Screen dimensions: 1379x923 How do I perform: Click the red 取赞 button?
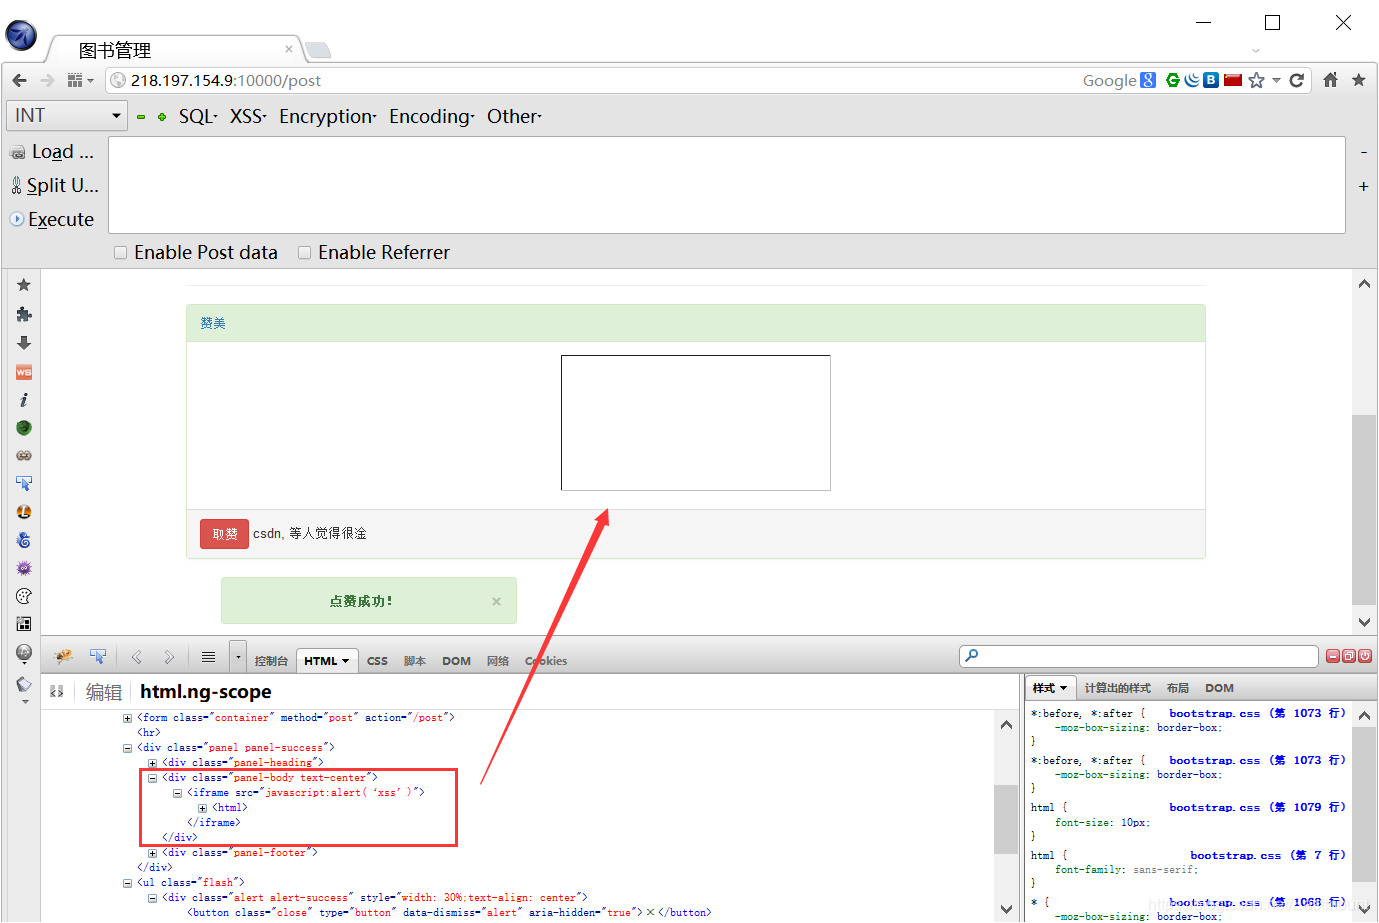(x=224, y=534)
